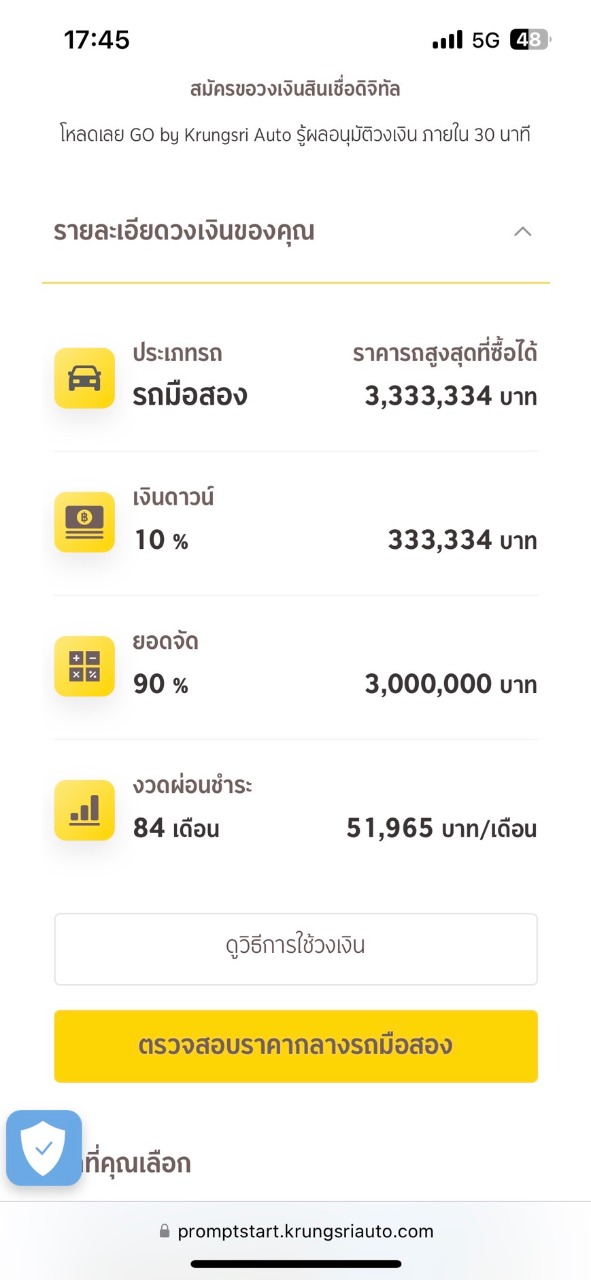Collapse the รายละเอียดวงเงินของคุณ section chevron
Viewport: 591px width, 1280px height.
[522, 232]
